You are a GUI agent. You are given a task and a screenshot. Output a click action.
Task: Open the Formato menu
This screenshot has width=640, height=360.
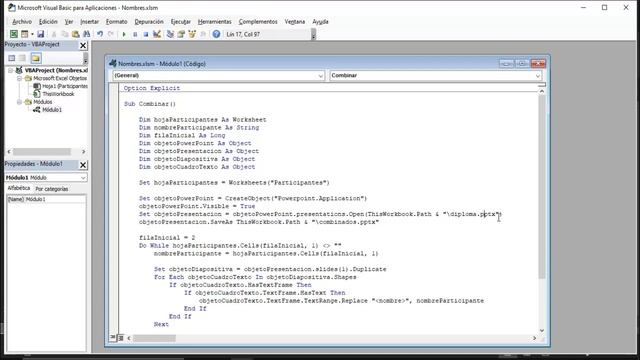point(116,22)
